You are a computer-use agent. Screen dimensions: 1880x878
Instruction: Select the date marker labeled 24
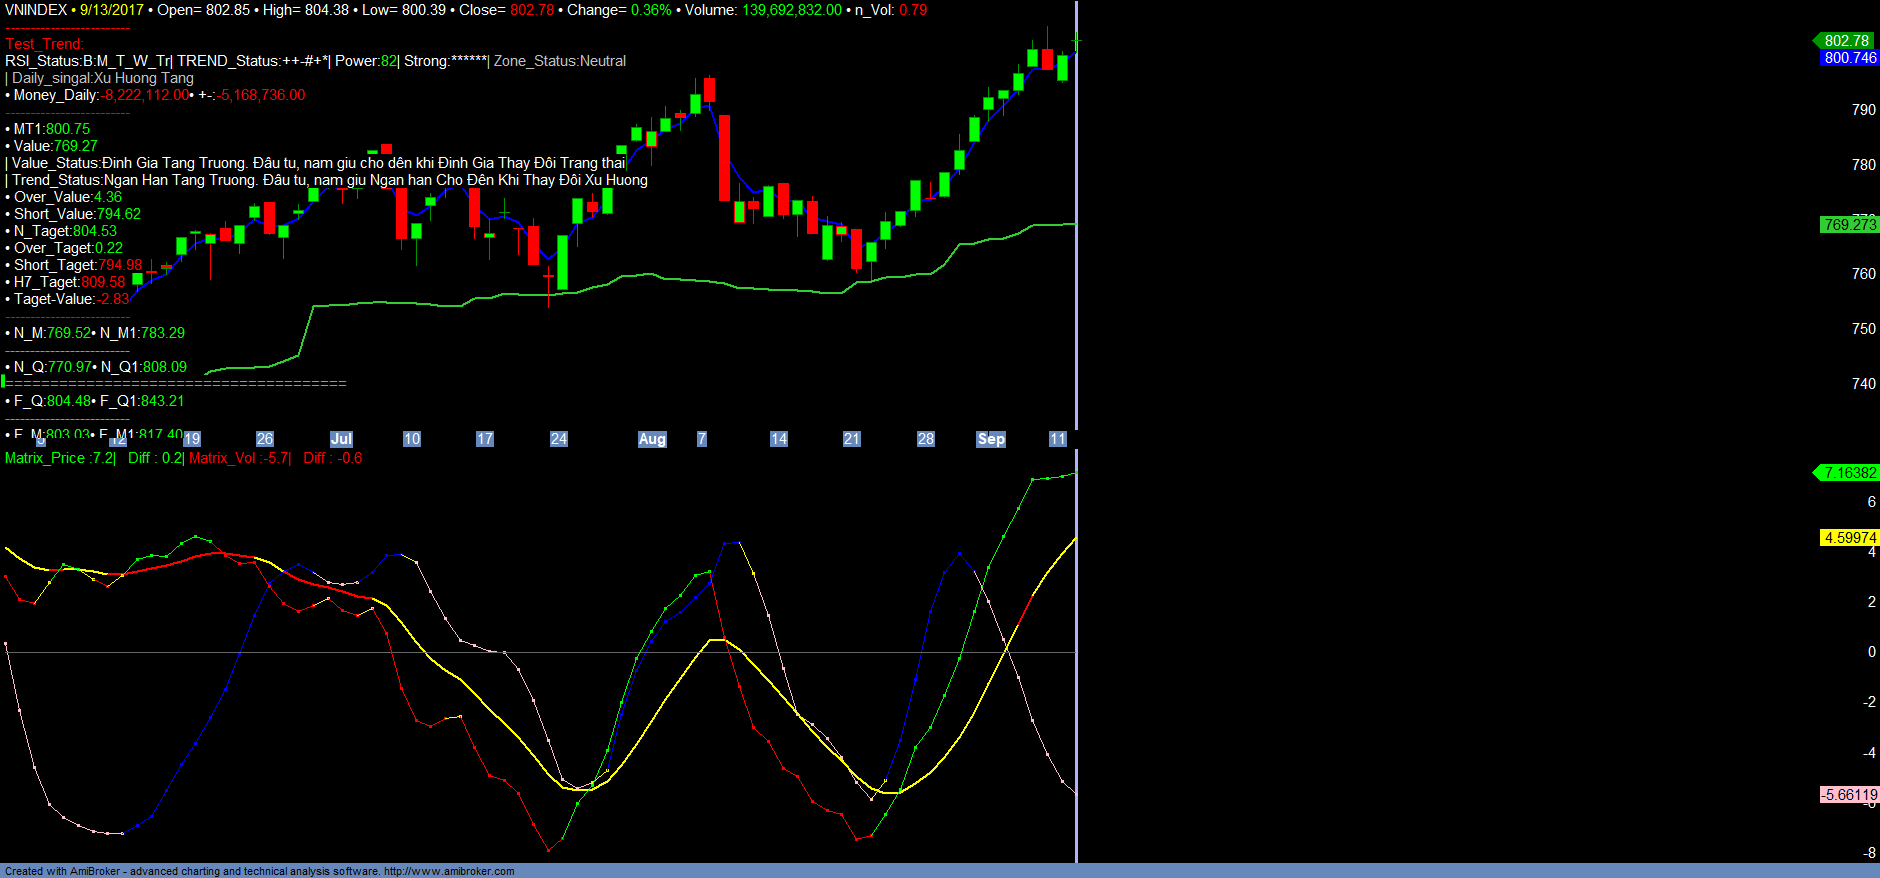559,439
